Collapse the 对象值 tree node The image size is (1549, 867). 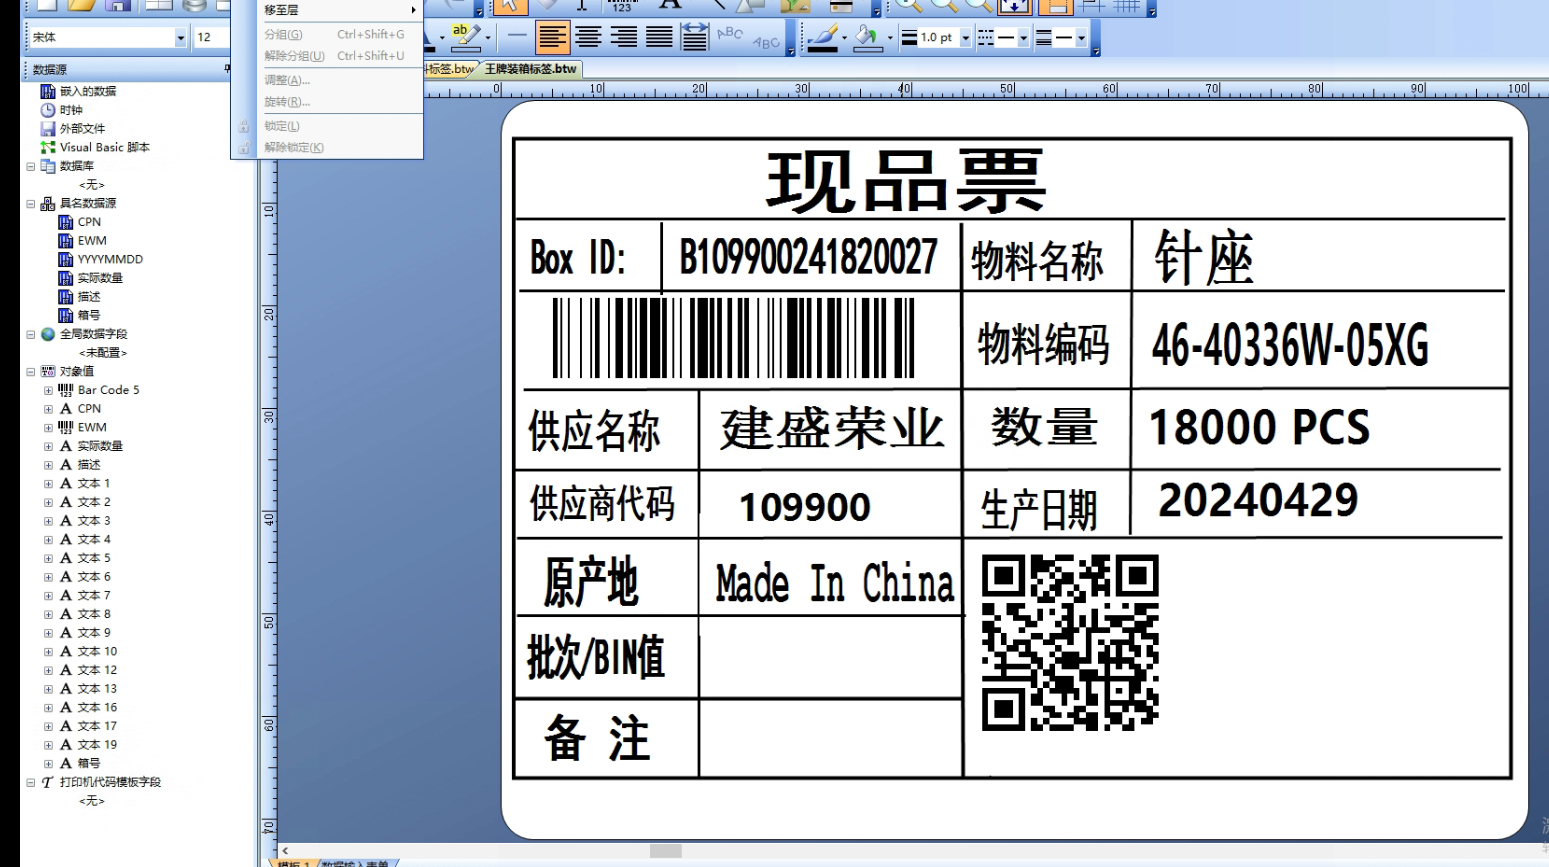(30, 371)
